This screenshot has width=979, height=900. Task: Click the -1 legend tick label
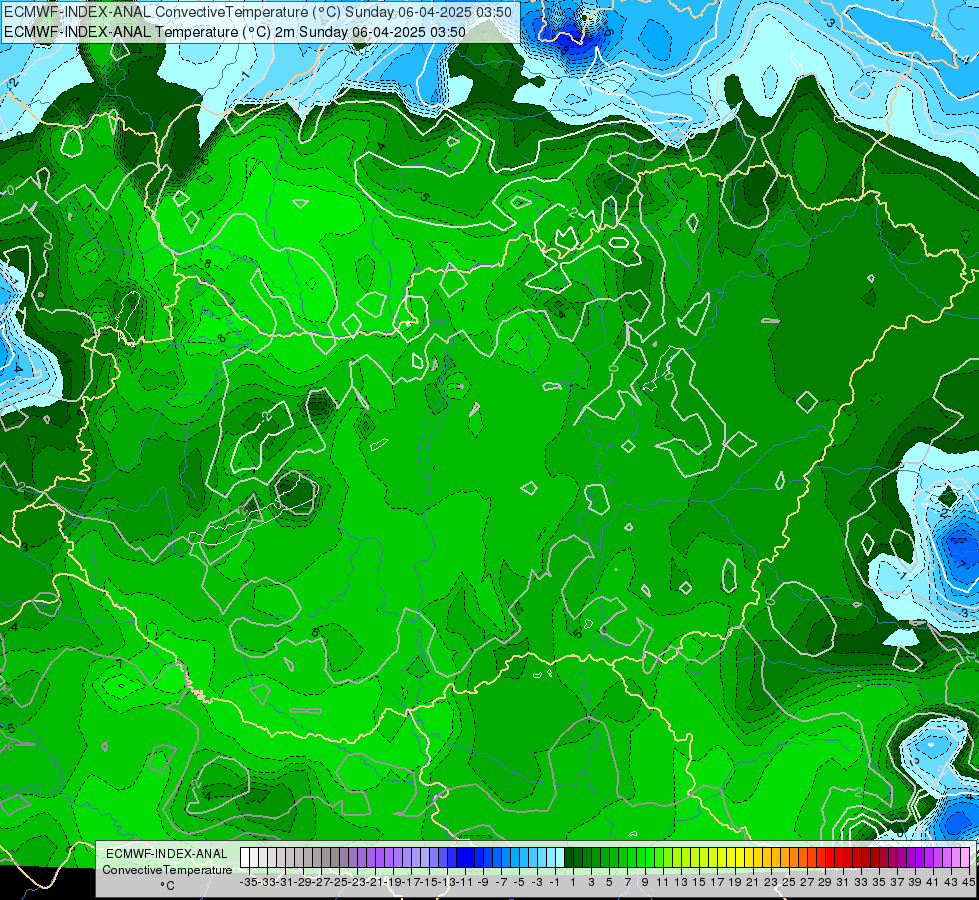[x=554, y=882]
